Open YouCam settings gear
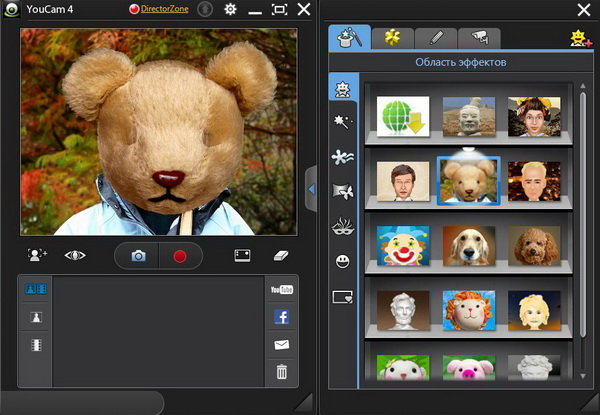 (x=230, y=10)
